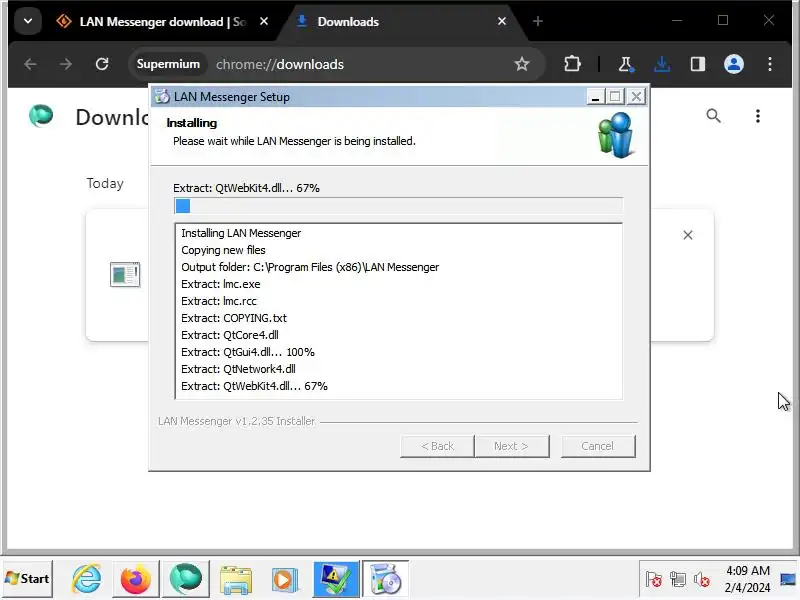Open the Extensions puzzle icon
The image size is (800, 600).
click(572, 64)
